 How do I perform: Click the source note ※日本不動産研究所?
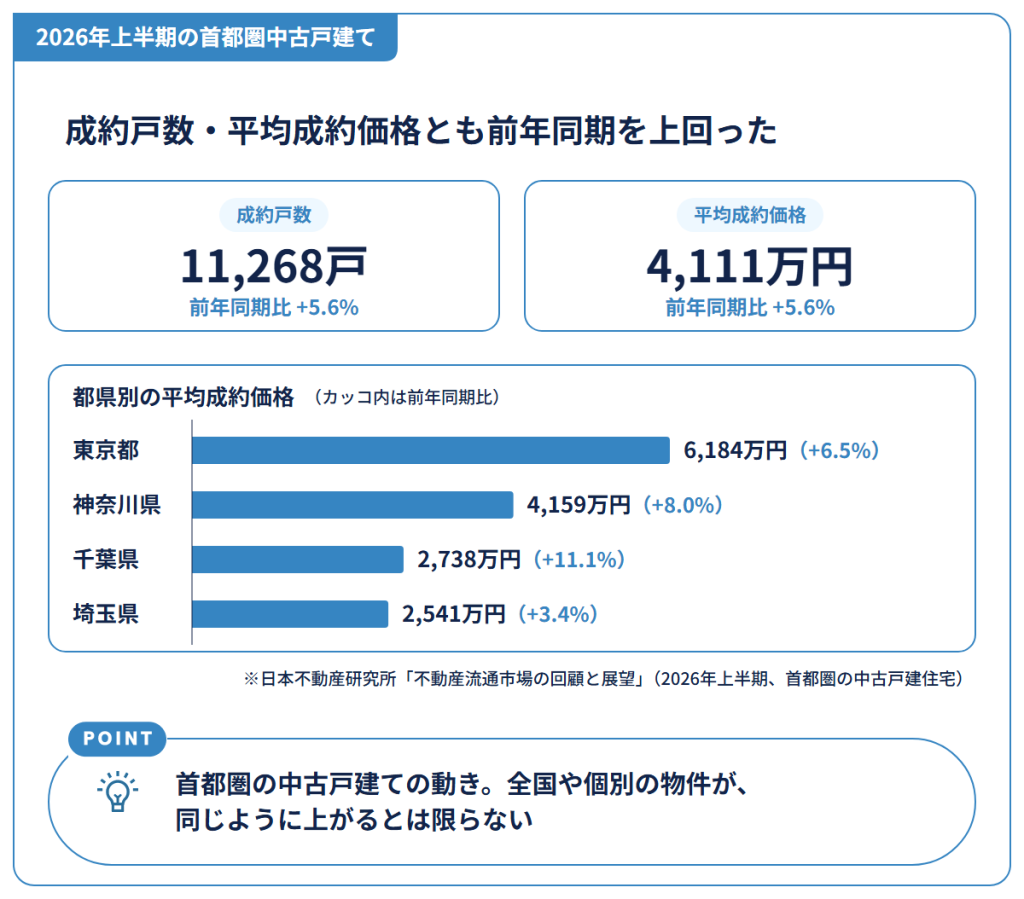pos(604,679)
